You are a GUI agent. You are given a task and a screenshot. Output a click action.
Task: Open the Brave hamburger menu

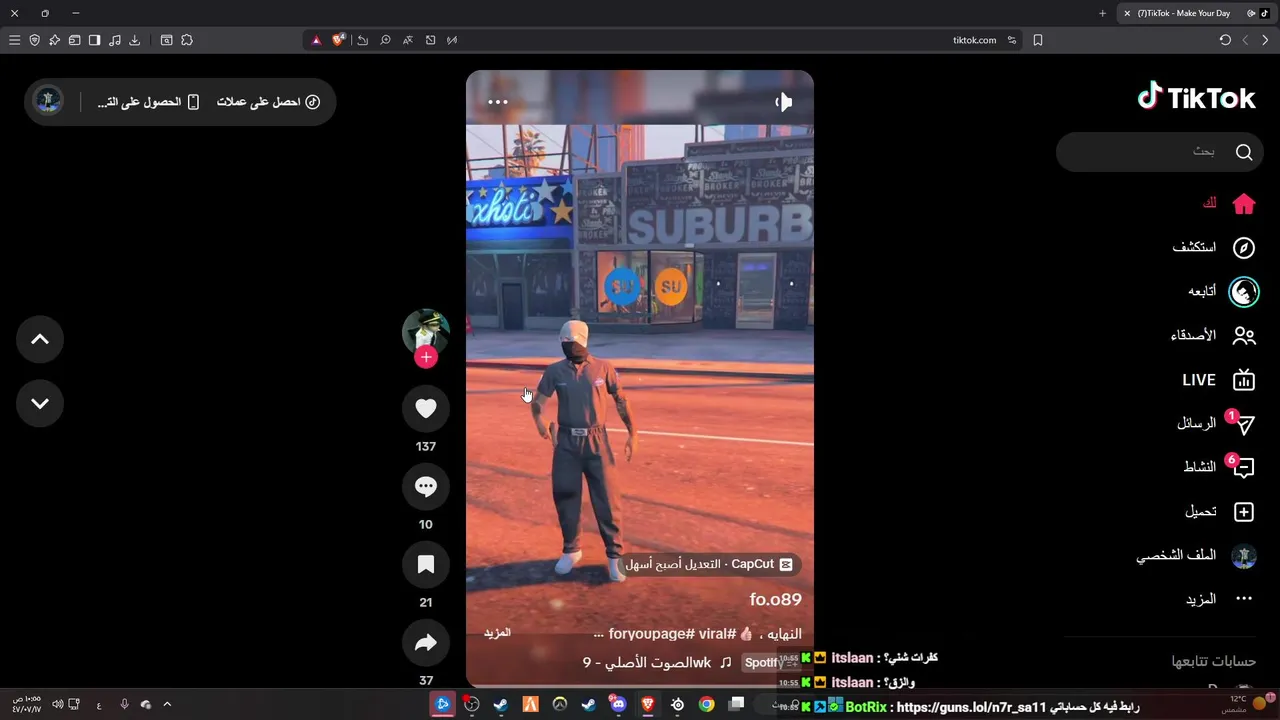click(14, 40)
